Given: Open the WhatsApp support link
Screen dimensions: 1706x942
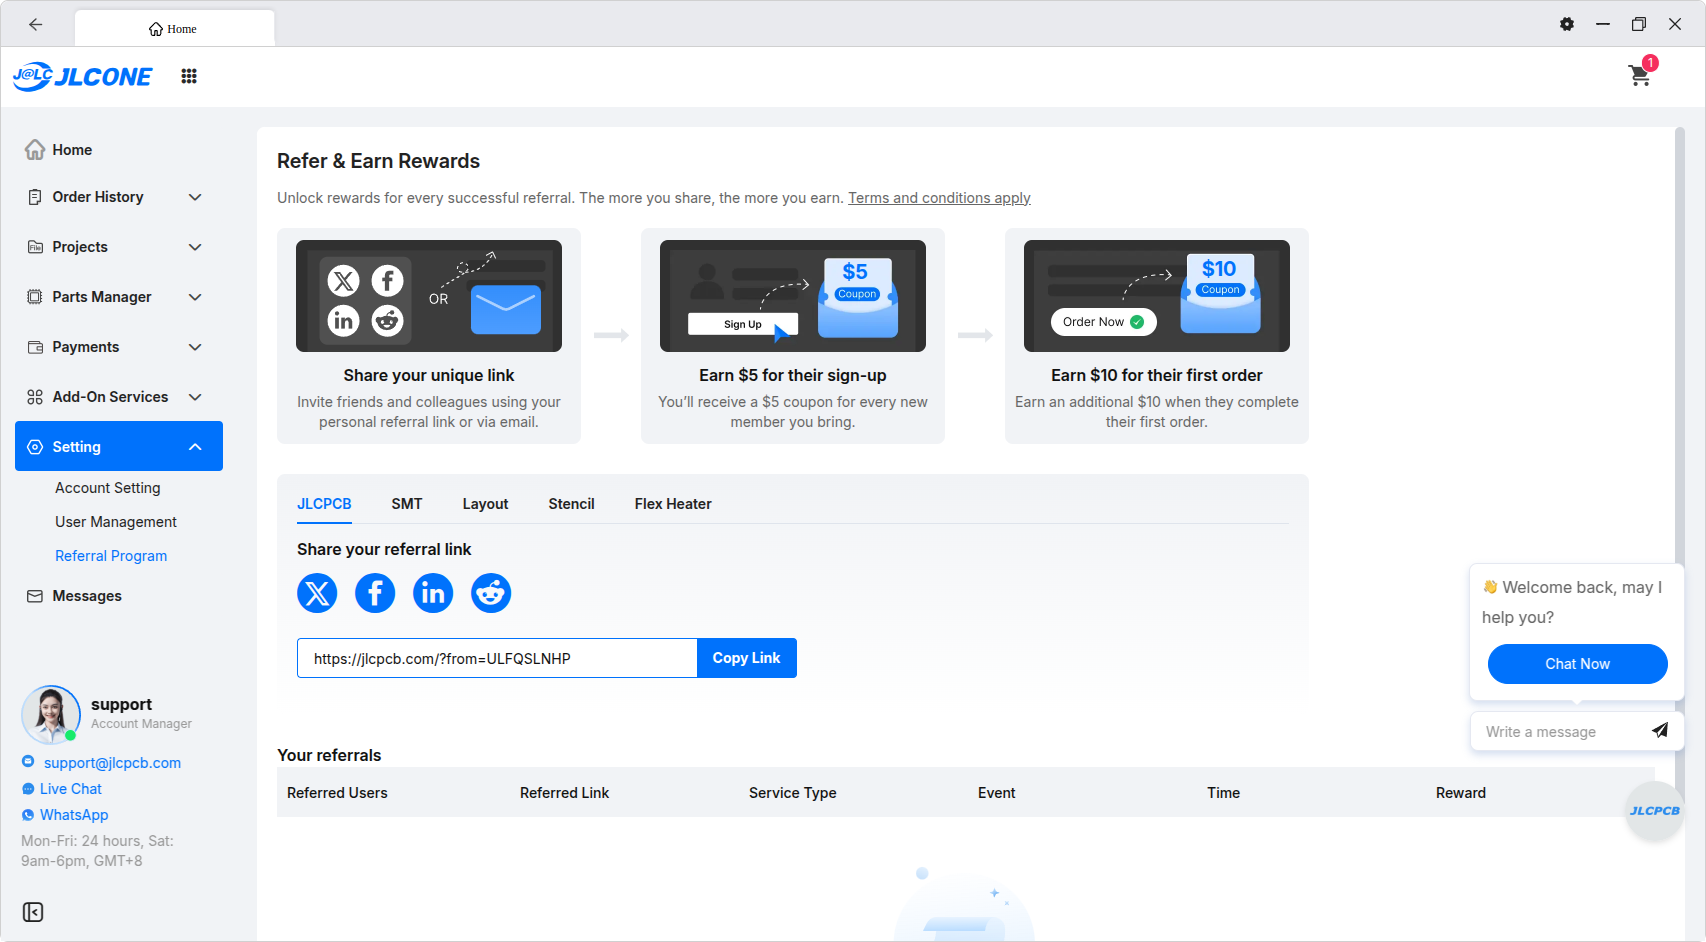Looking at the screenshot, I should coord(74,815).
